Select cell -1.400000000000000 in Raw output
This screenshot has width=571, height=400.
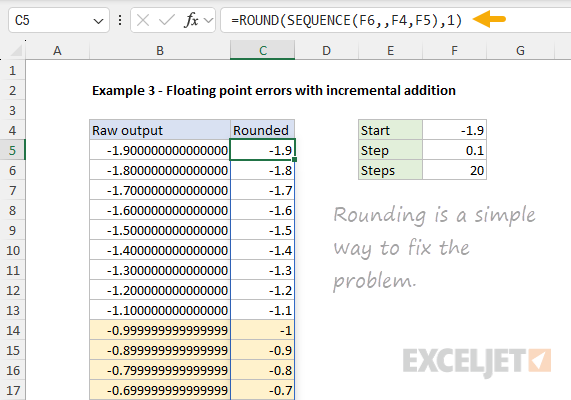pos(160,251)
